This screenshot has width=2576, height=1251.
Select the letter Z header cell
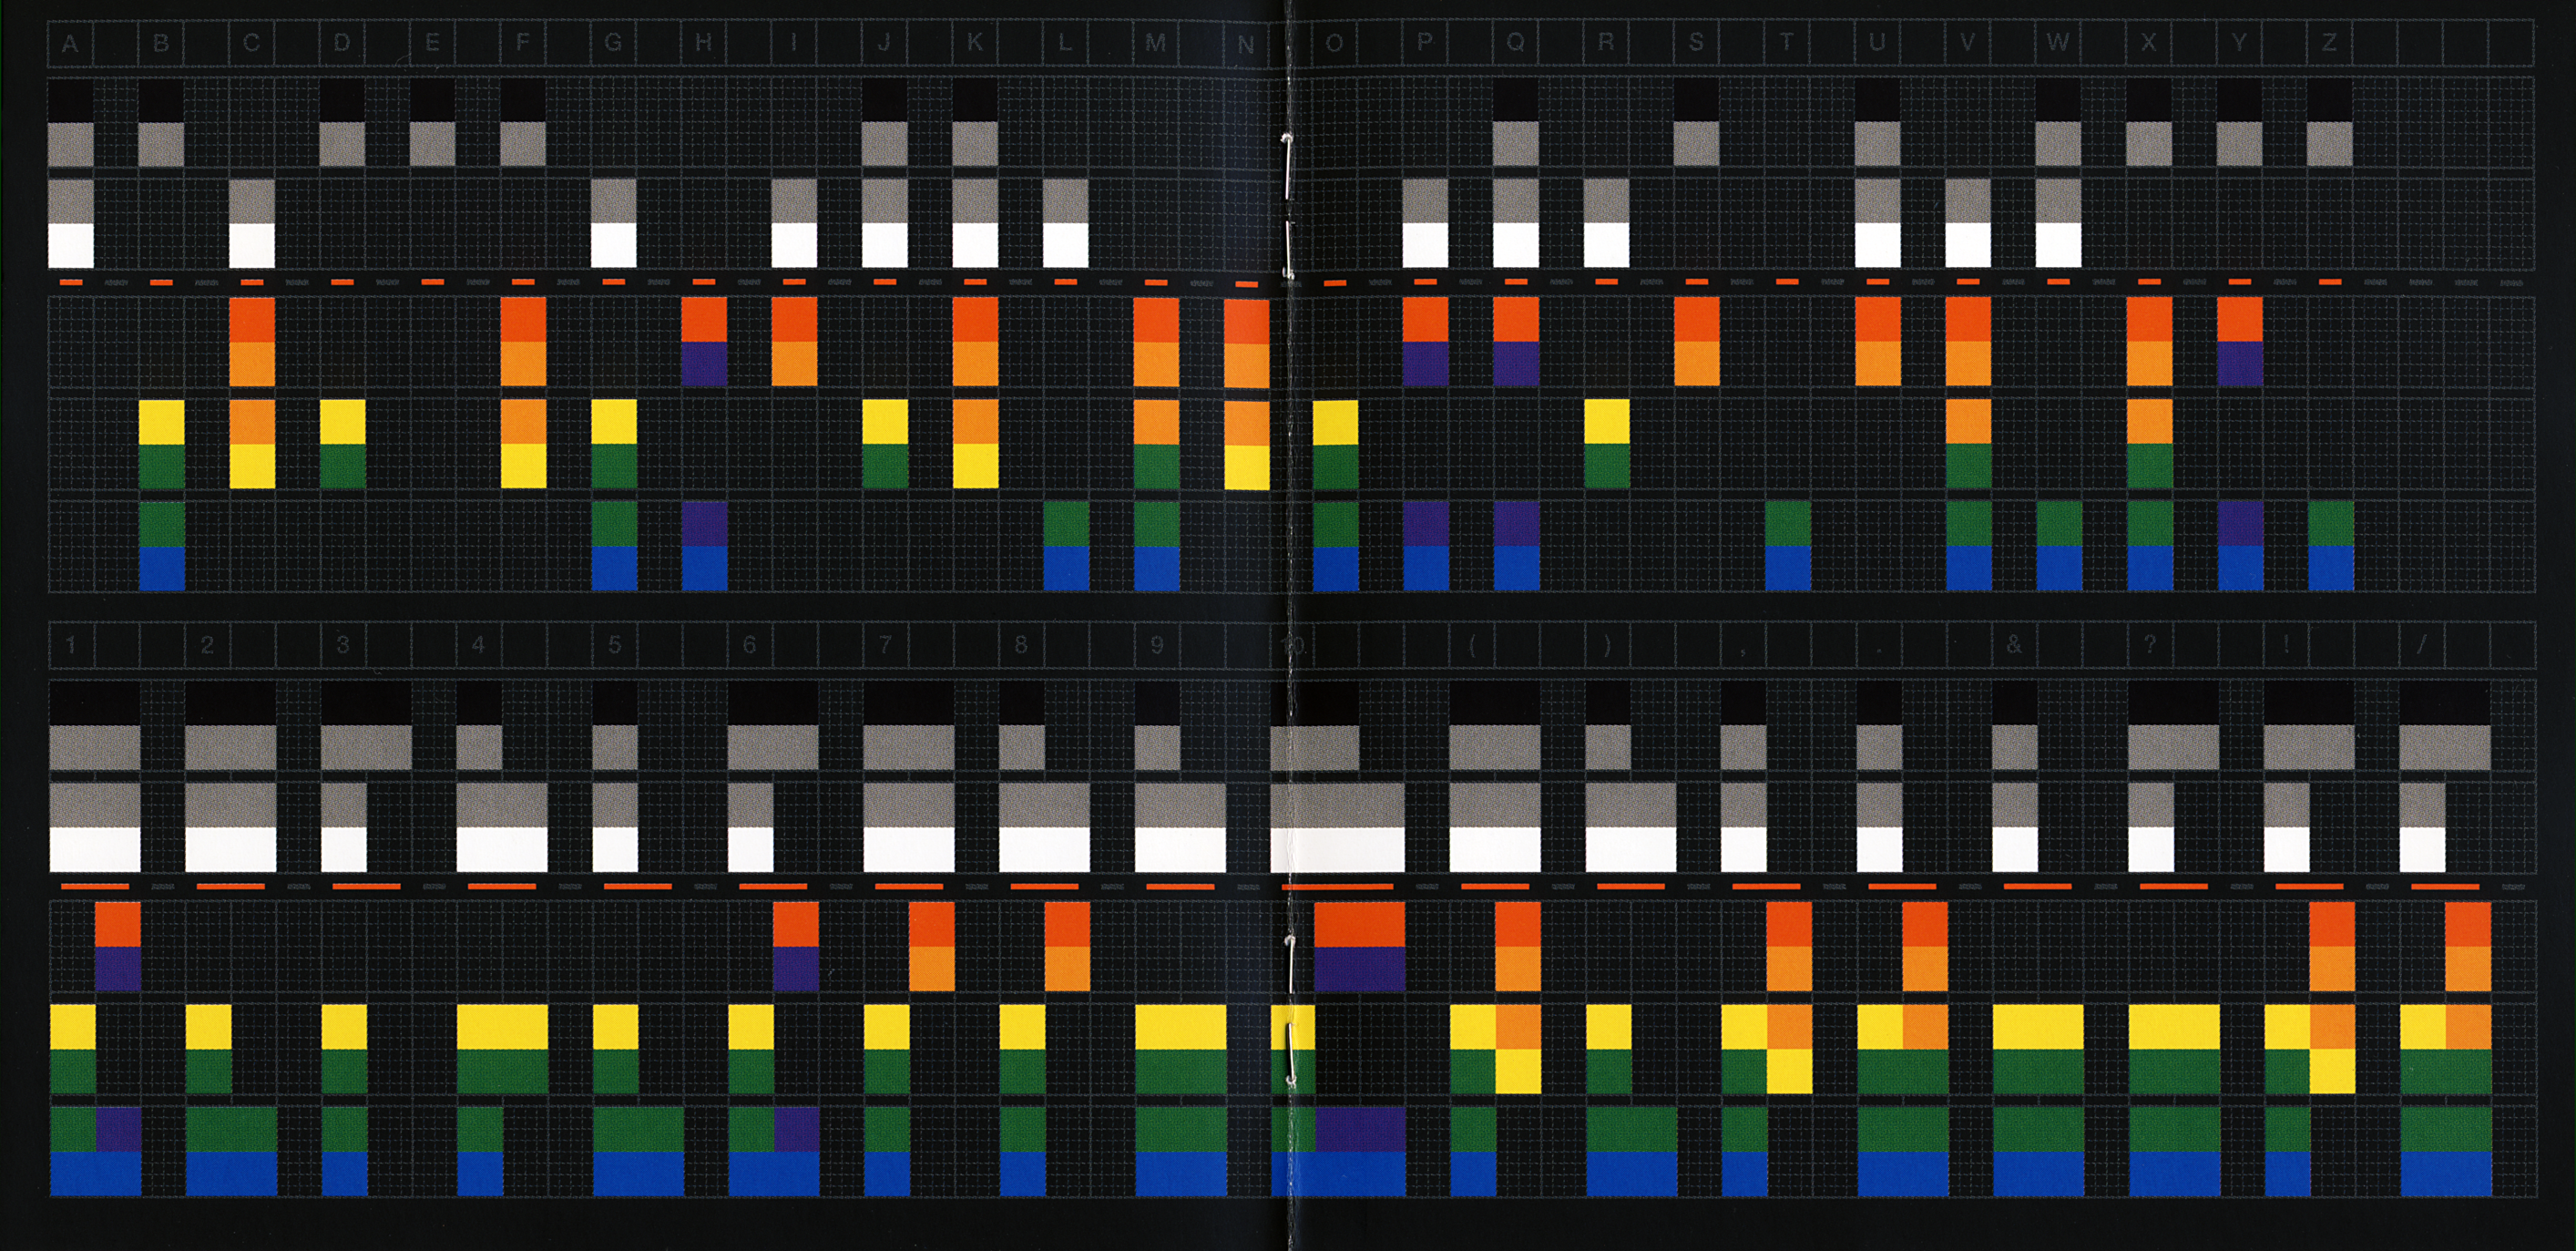pyautogui.click(x=2329, y=43)
